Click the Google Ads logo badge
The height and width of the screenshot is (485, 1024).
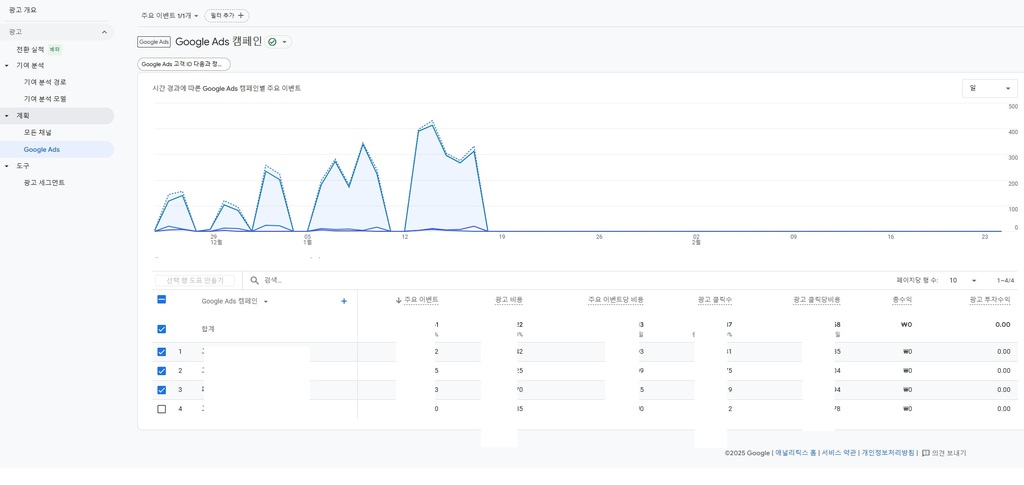[153, 42]
